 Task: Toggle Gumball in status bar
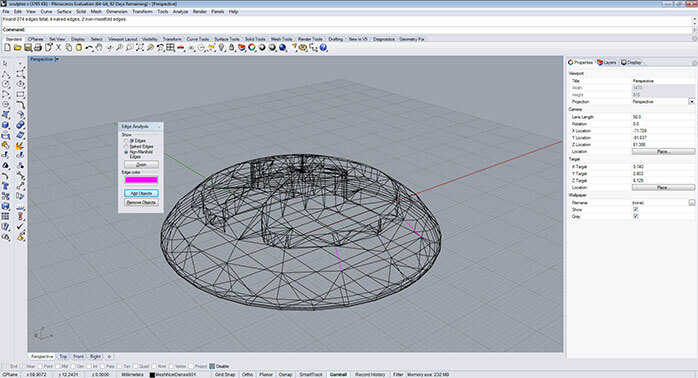click(x=338, y=374)
